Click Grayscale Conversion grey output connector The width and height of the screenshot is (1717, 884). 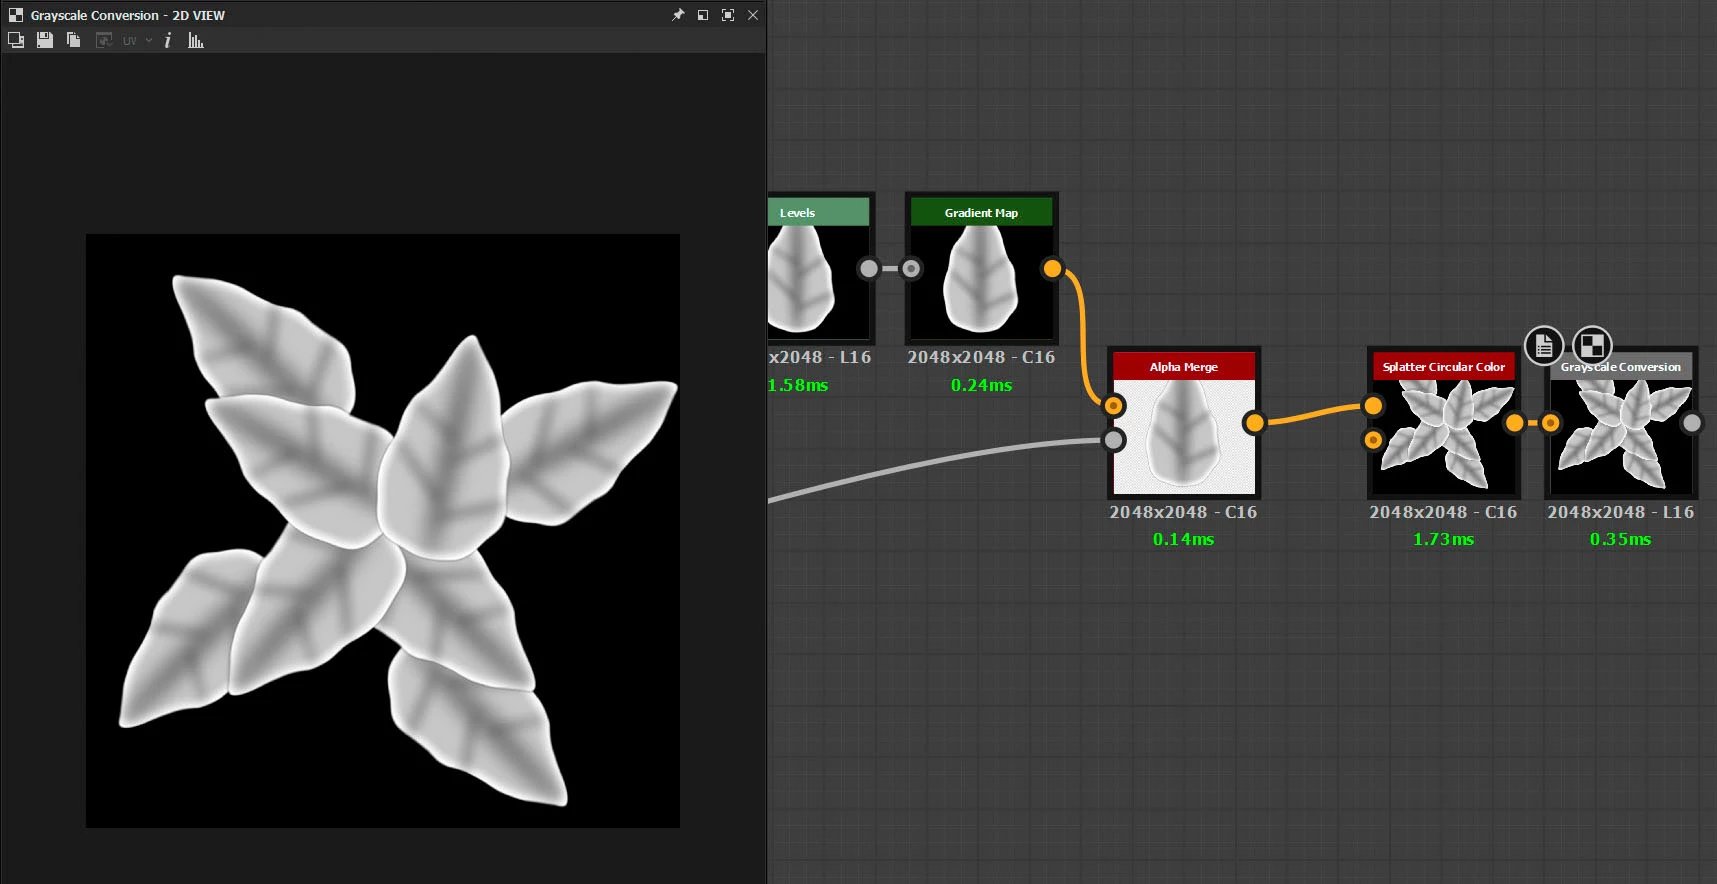click(x=1691, y=423)
